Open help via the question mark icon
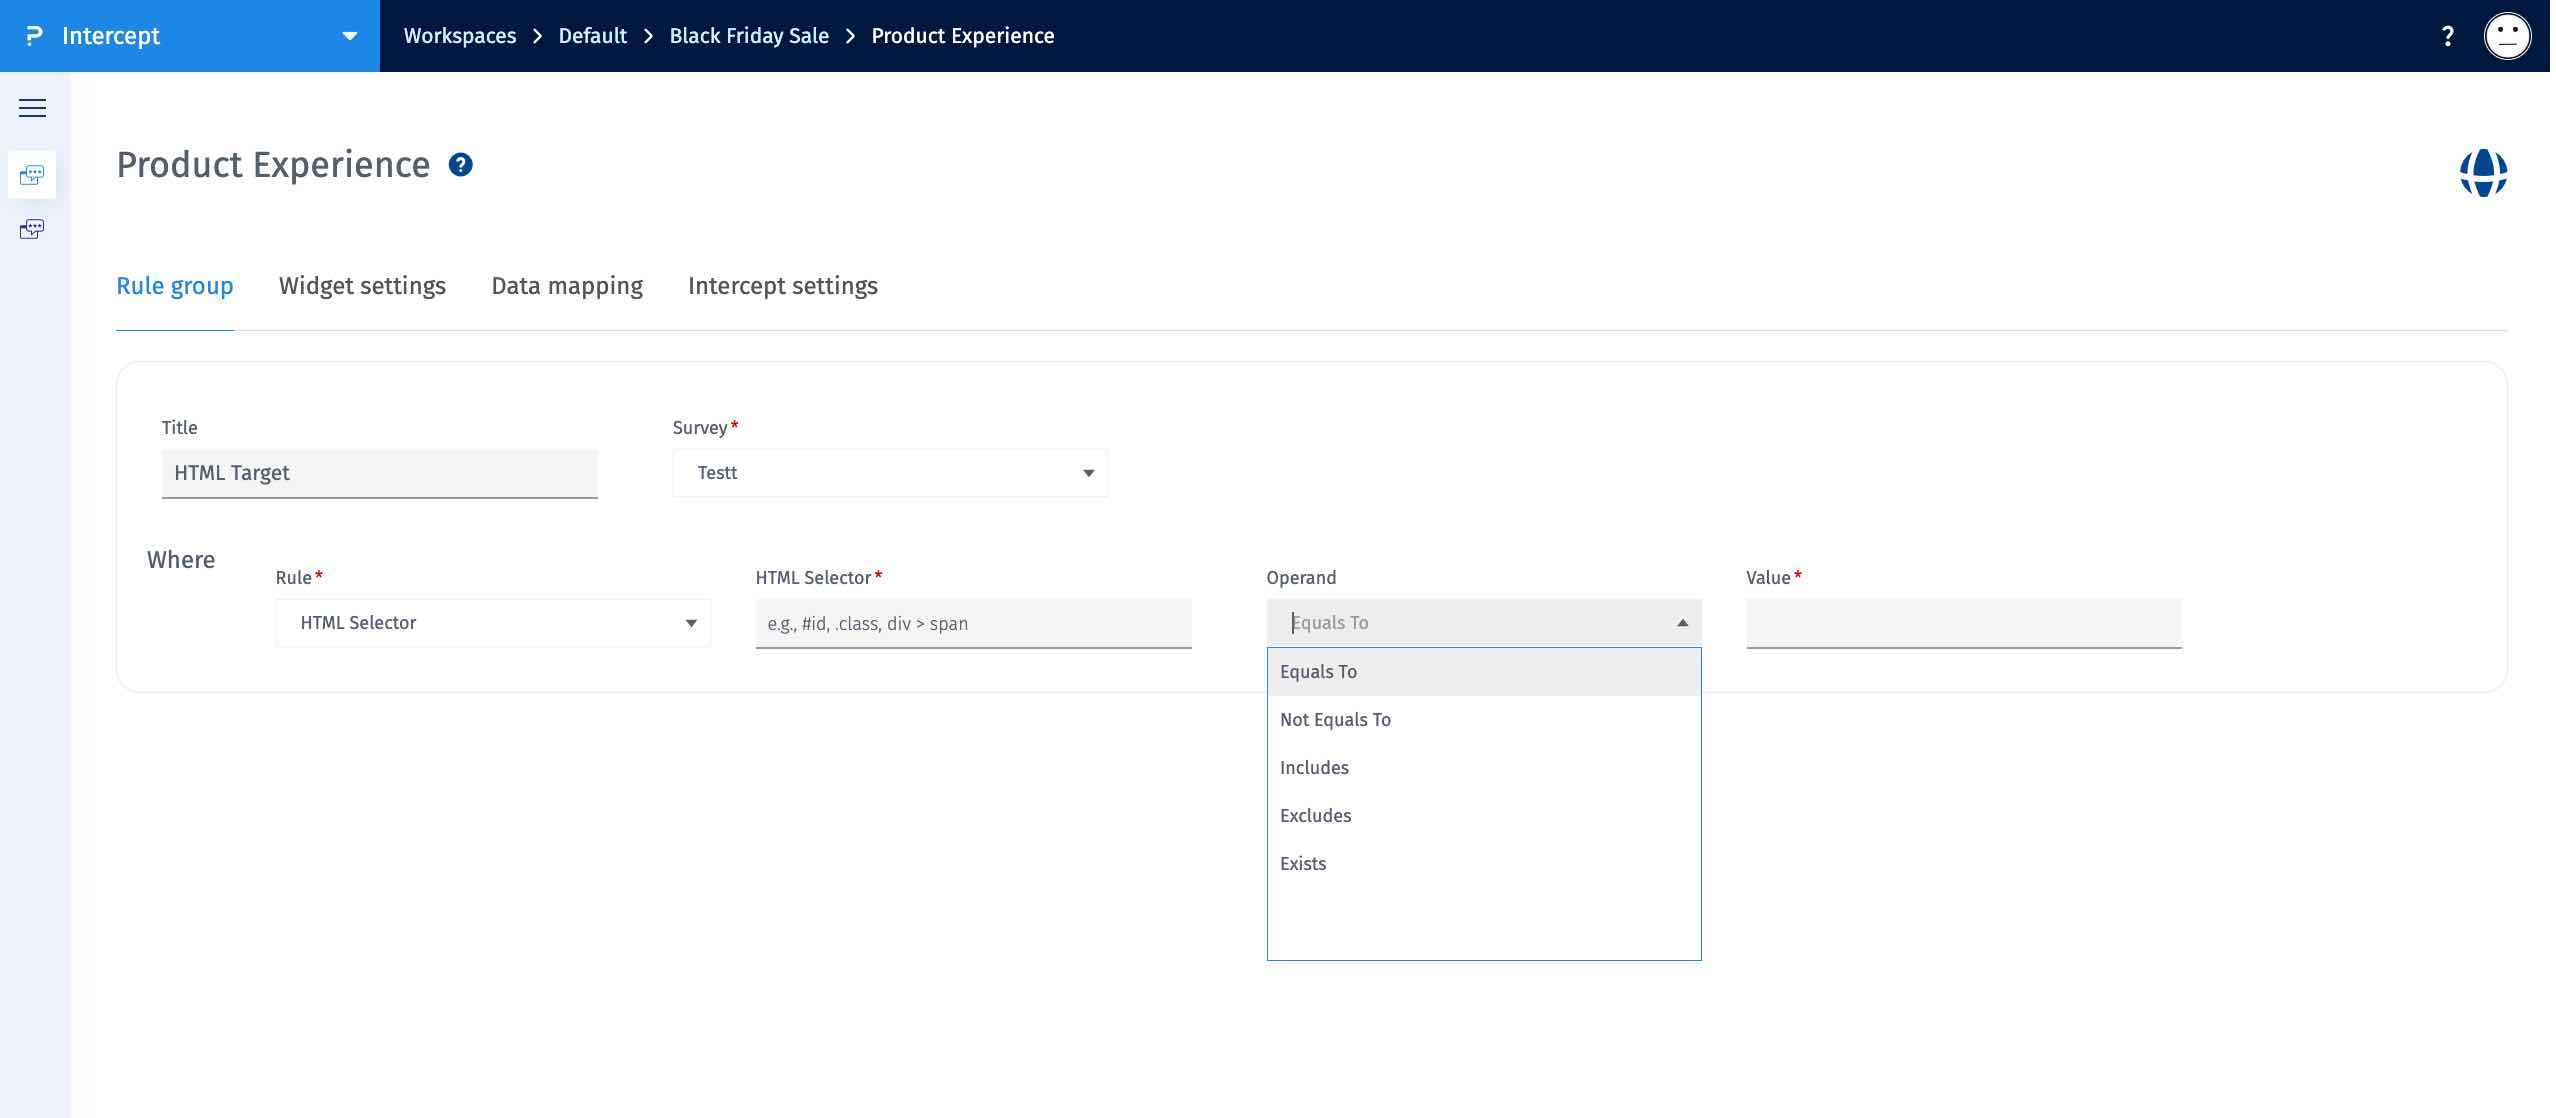The height and width of the screenshot is (1118, 2556). click(x=2447, y=35)
